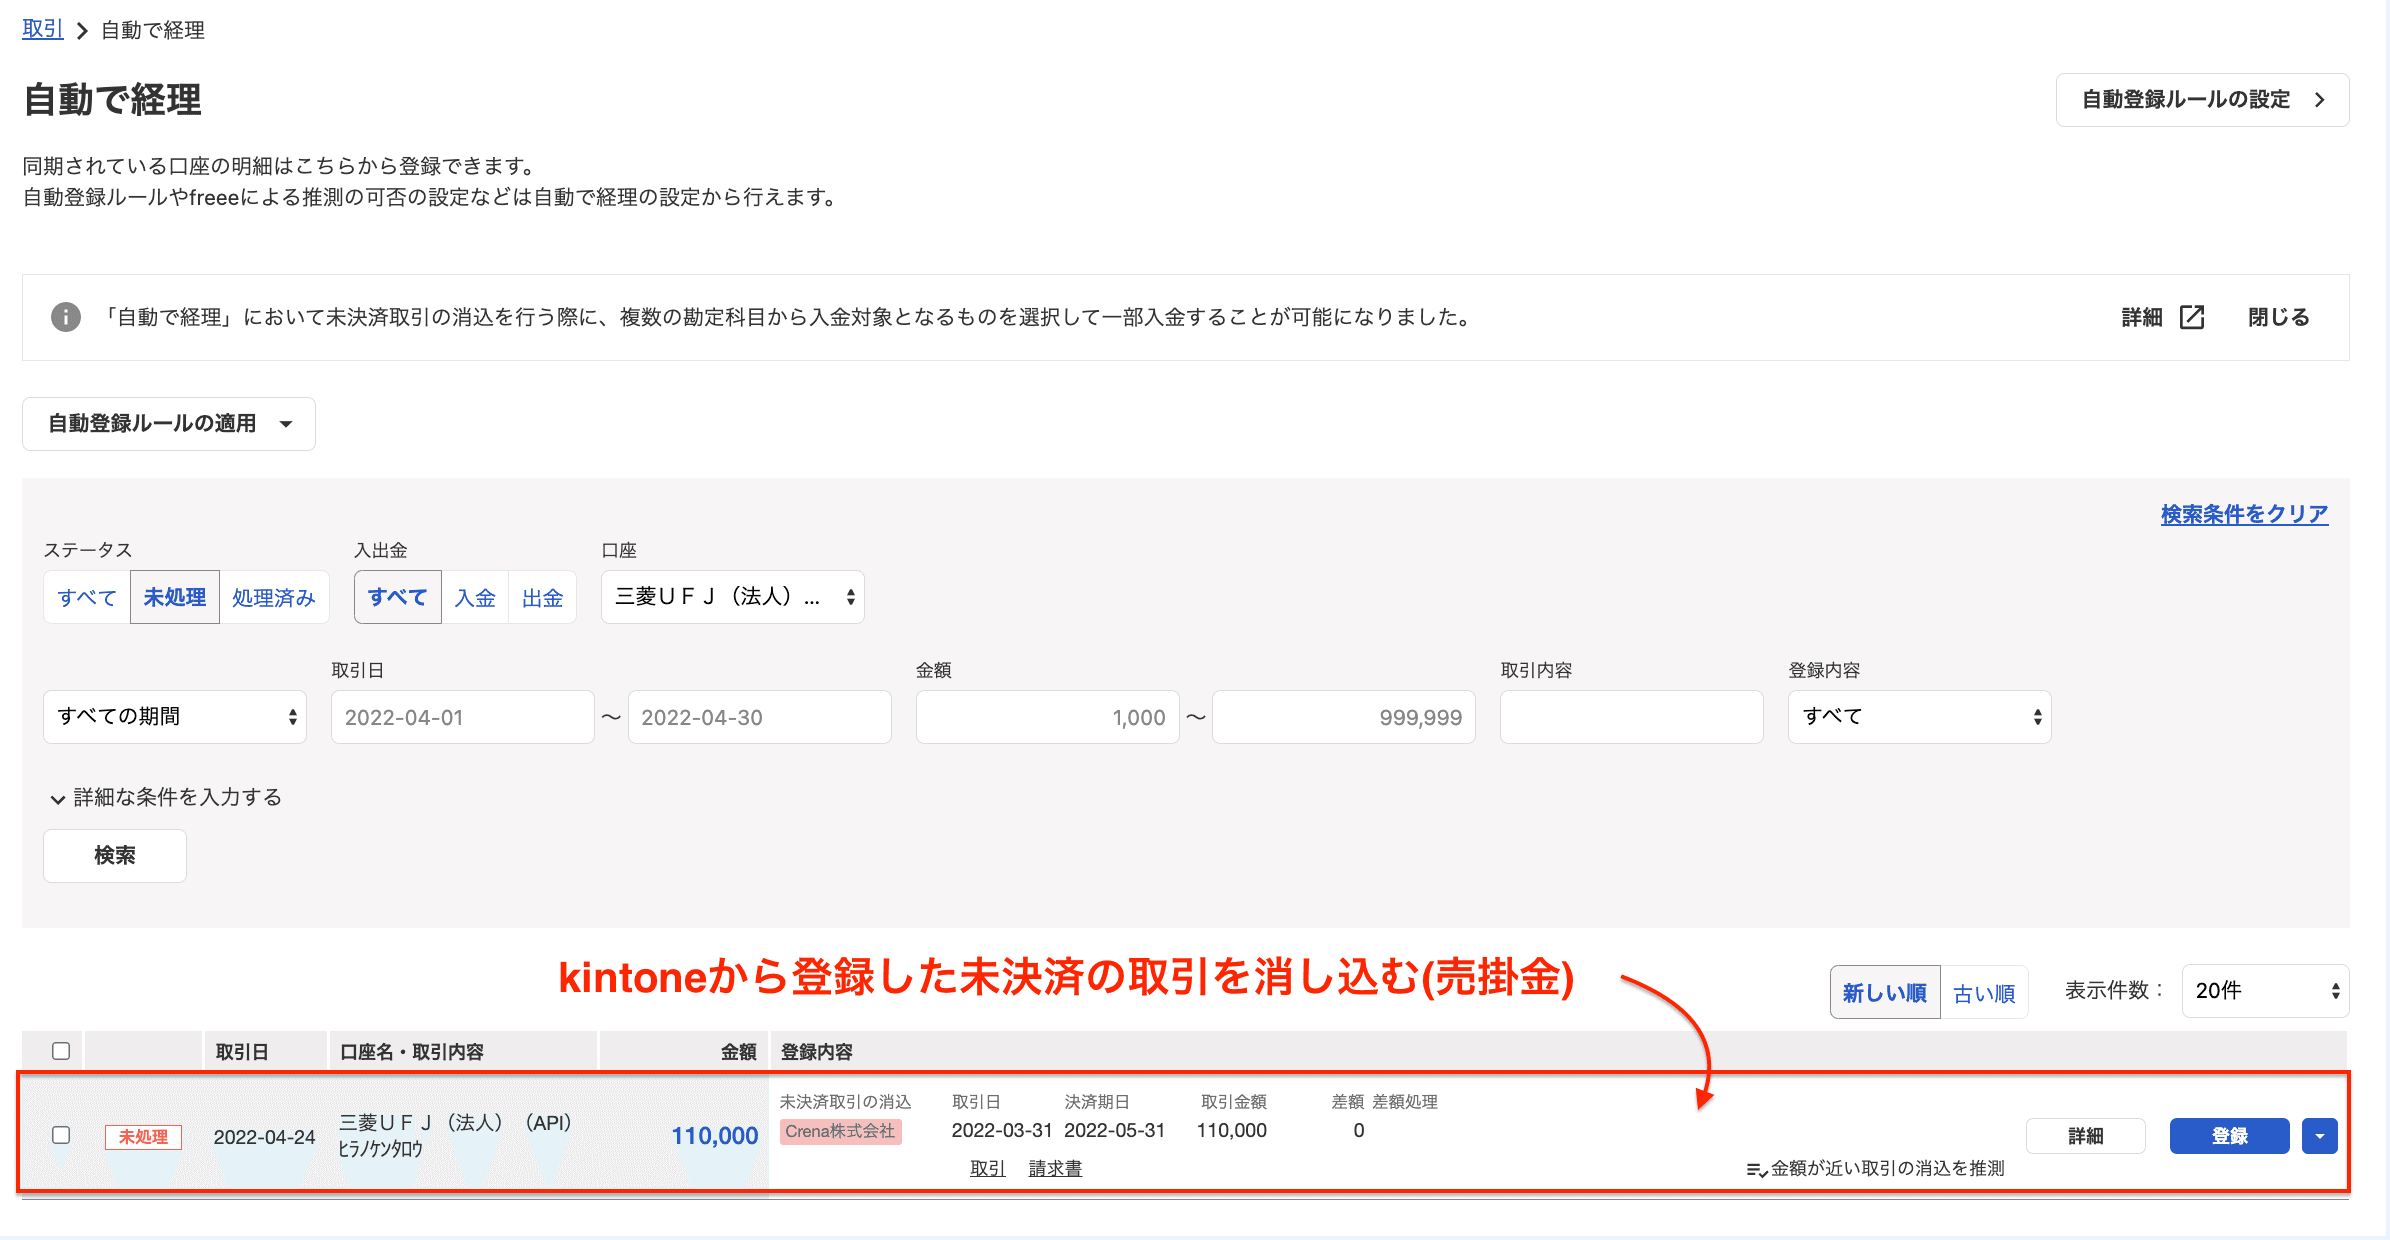The height and width of the screenshot is (1240, 2390).
Task: Filter by 入金 only
Action: click(475, 597)
